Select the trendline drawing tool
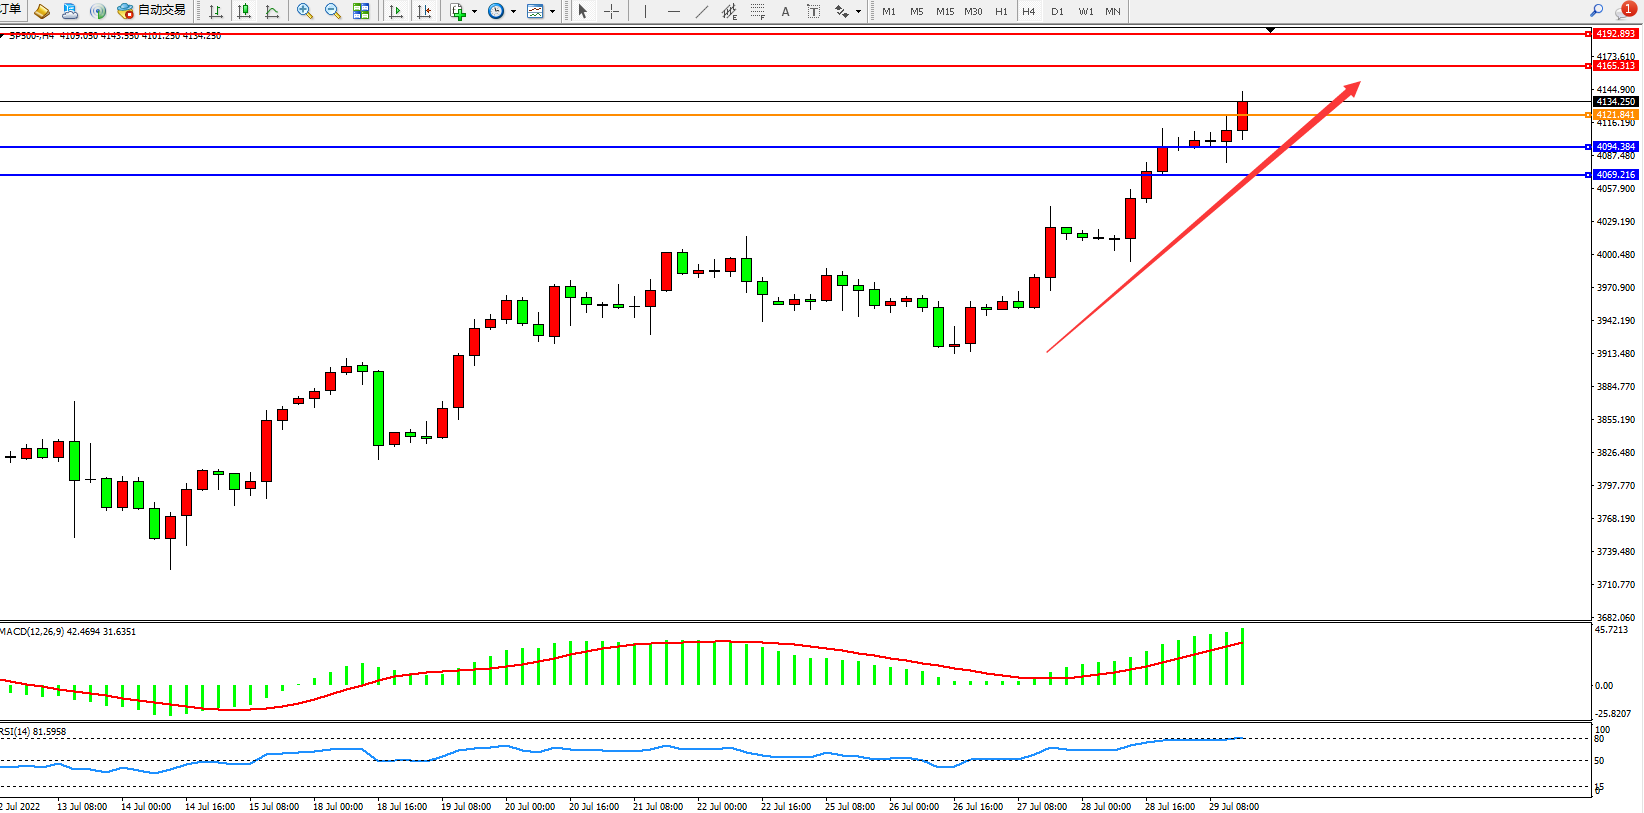1644x813 pixels. click(x=701, y=11)
